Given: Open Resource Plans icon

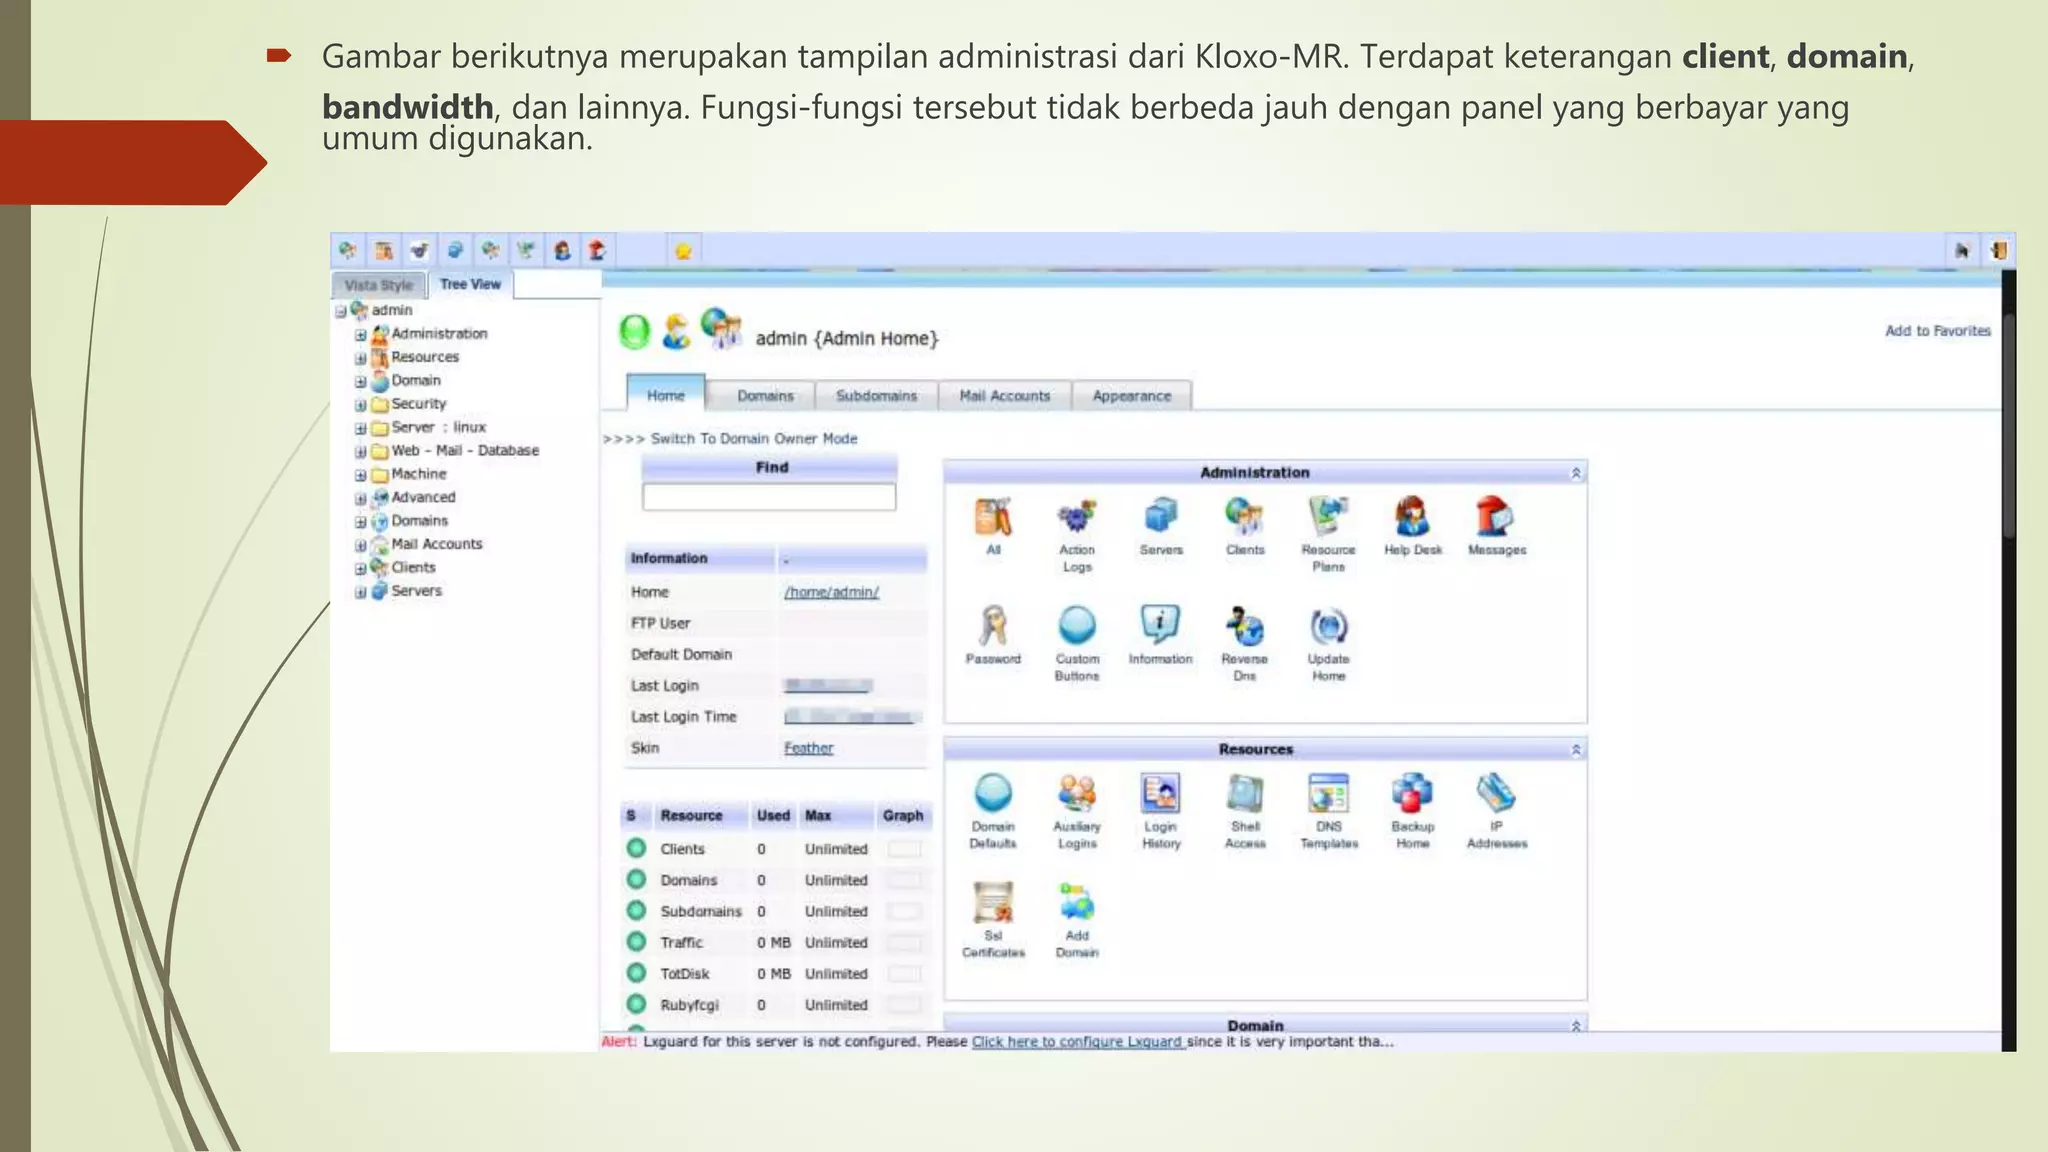Looking at the screenshot, I should click(x=1328, y=517).
